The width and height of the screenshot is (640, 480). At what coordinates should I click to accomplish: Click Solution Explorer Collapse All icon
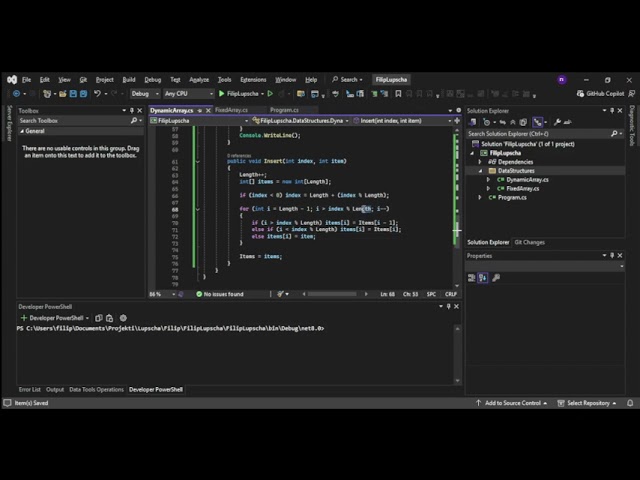tap(513, 122)
